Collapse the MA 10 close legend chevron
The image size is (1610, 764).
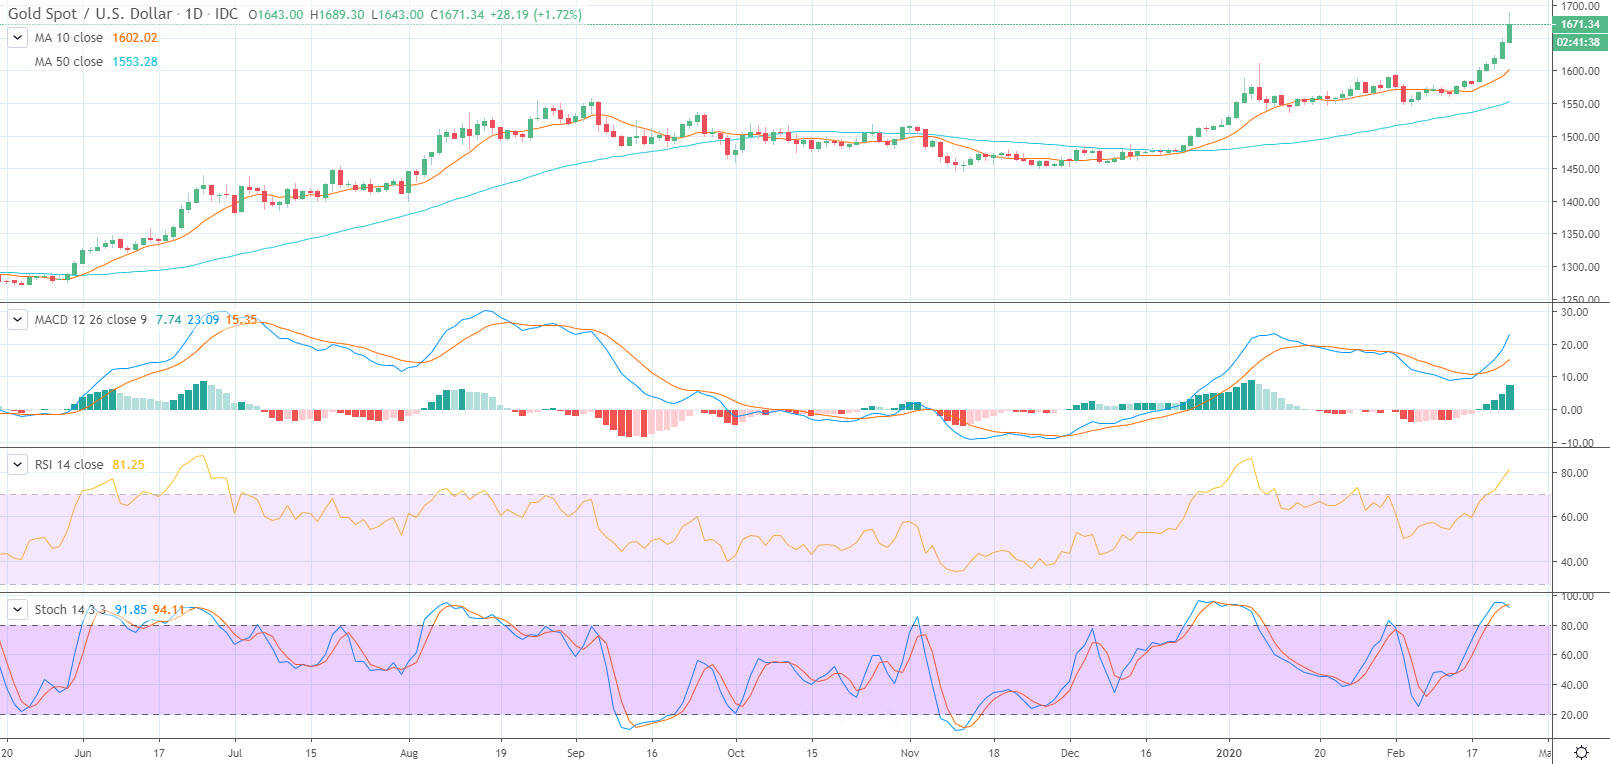pyautogui.click(x=17, y=38)
